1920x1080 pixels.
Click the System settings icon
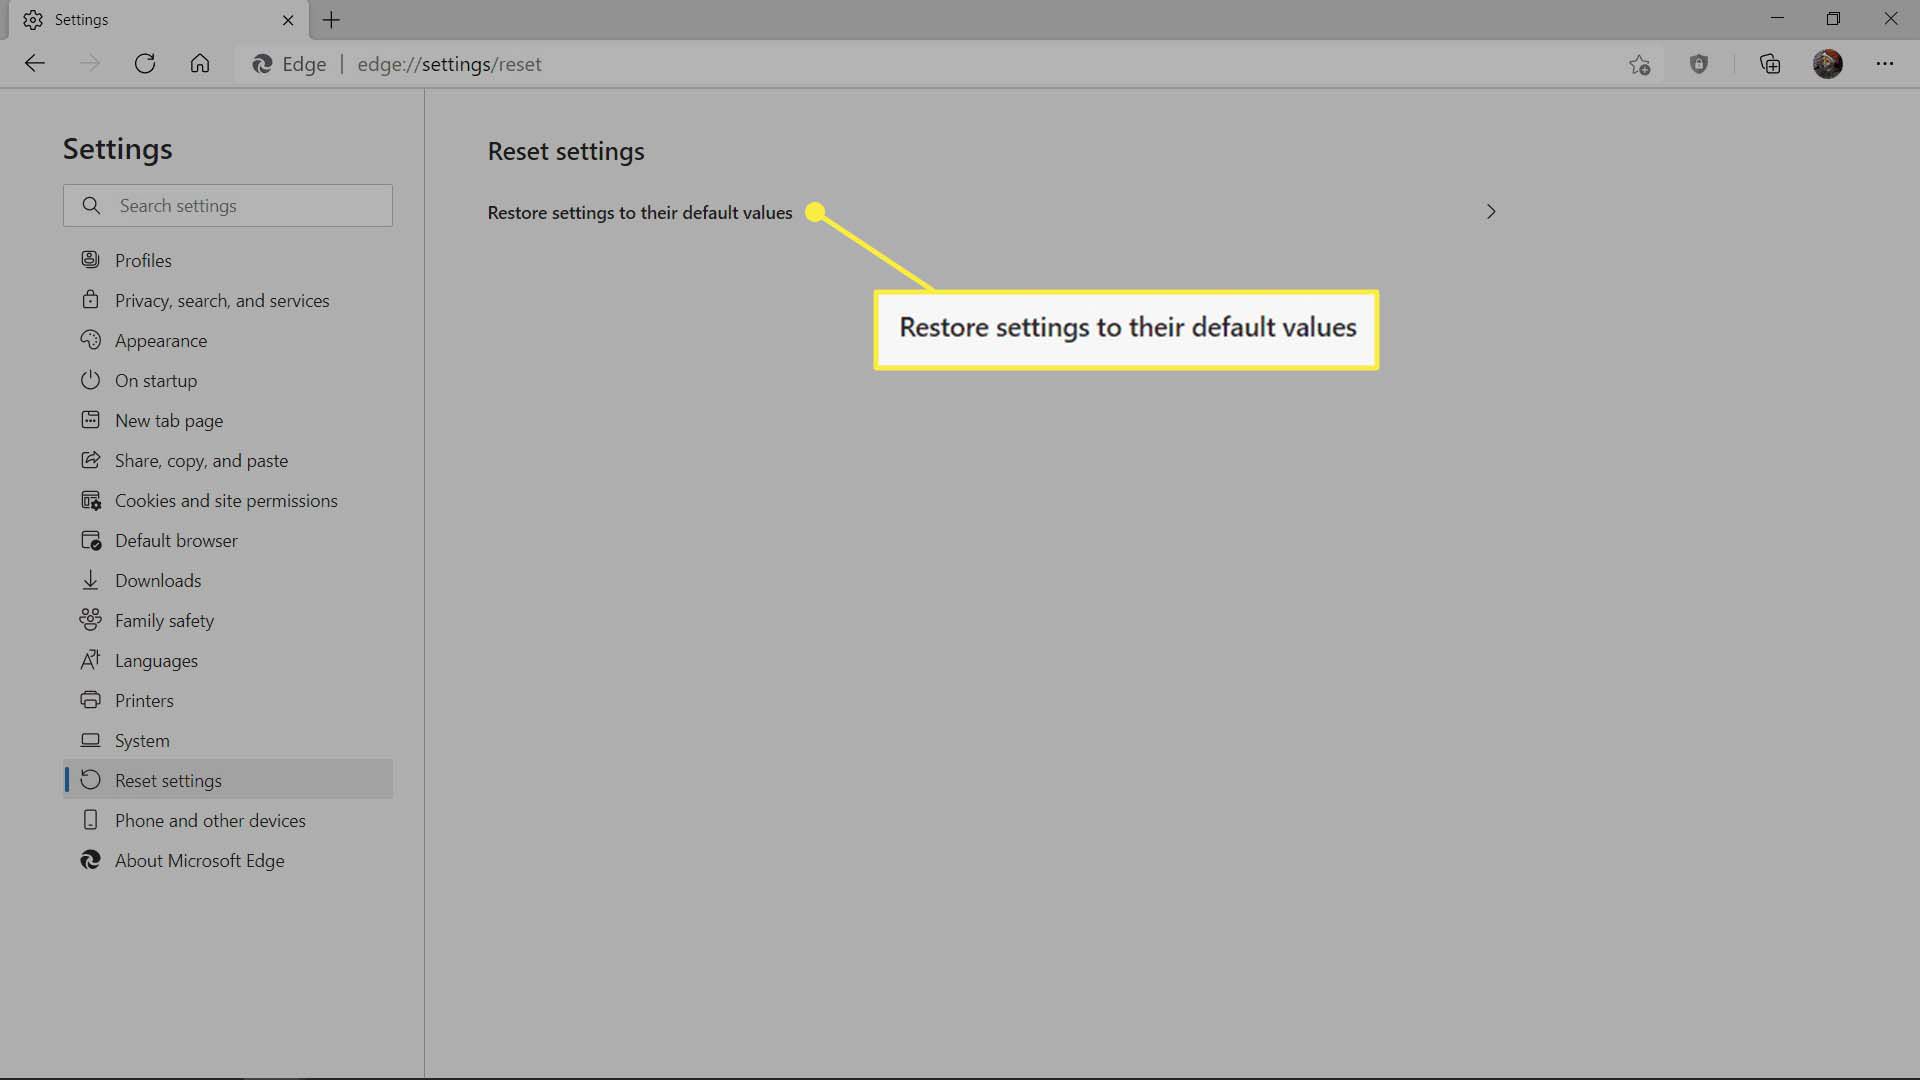click(x=90, y=738)
